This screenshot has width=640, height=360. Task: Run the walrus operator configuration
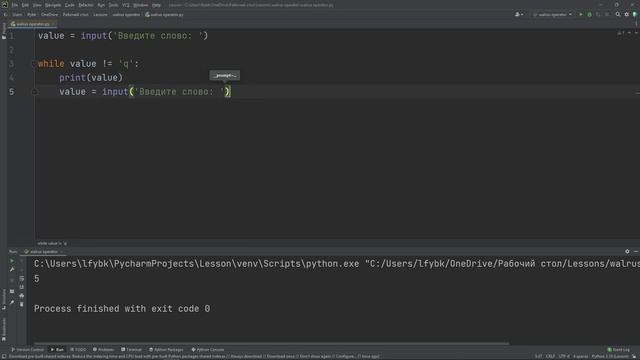pos(581,14)
